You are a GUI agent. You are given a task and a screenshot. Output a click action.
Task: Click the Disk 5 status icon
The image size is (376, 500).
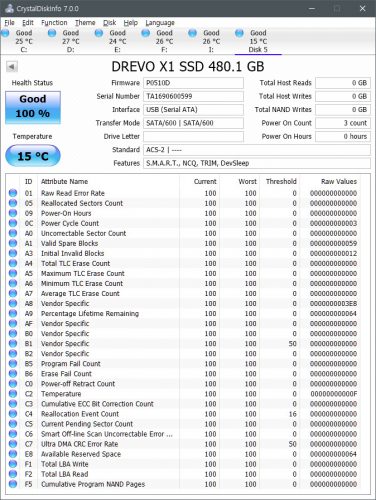pyautogui.click(x=239, y=33)
